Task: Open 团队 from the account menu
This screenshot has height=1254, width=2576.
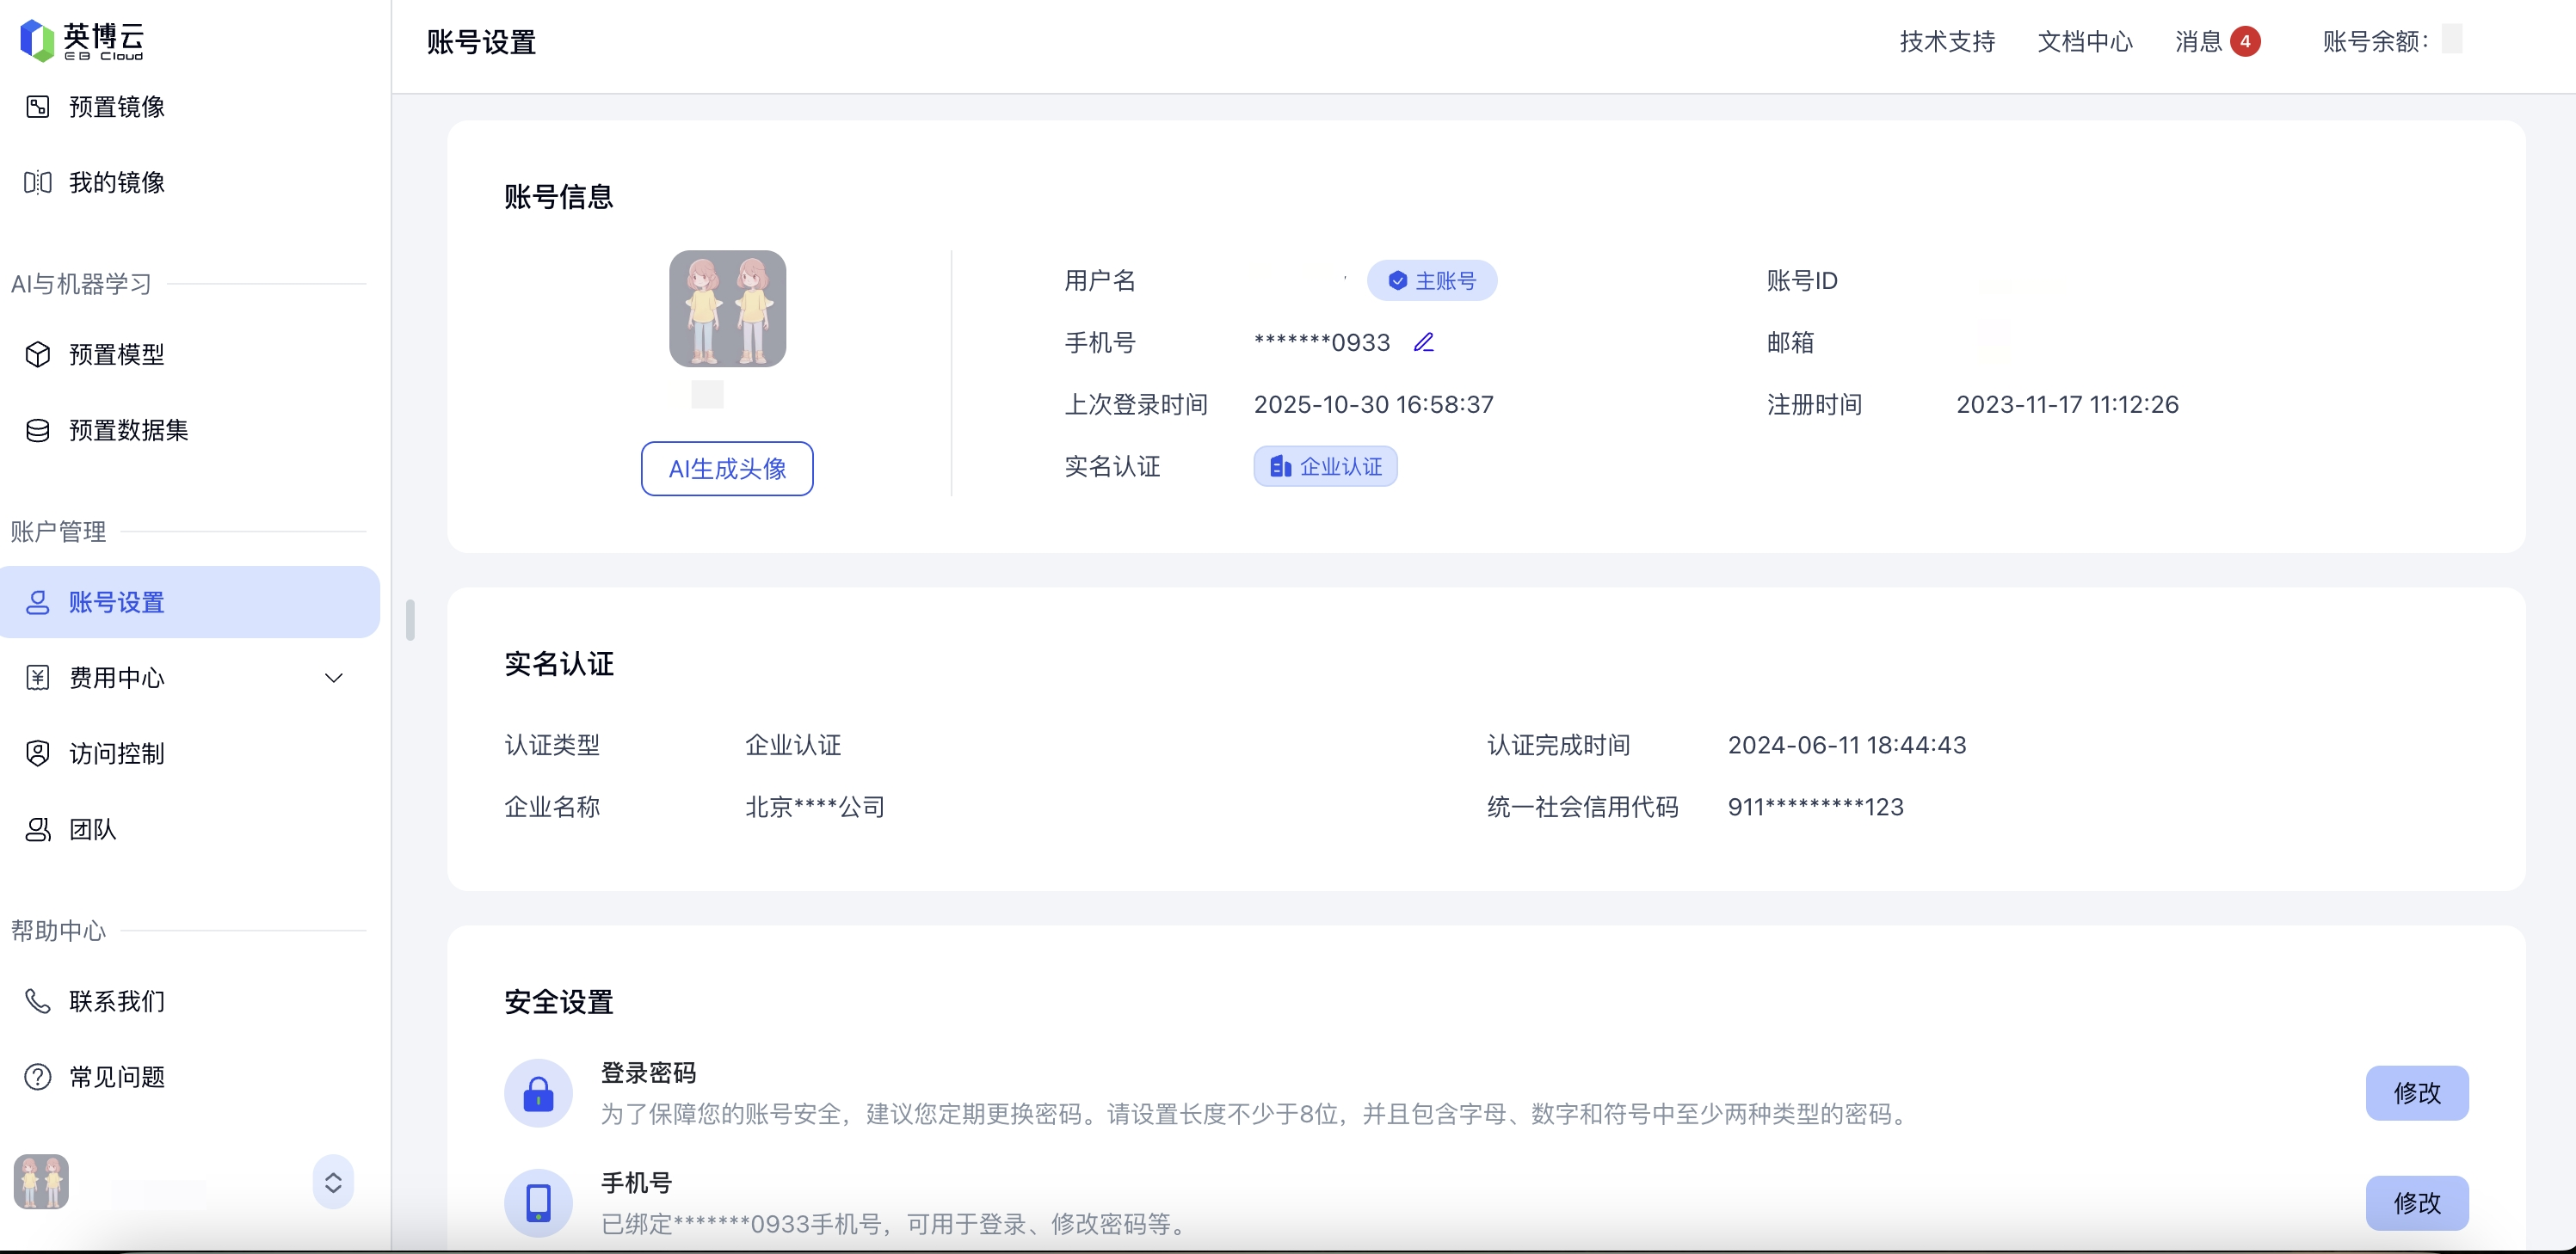Action: tap(92, 829)
